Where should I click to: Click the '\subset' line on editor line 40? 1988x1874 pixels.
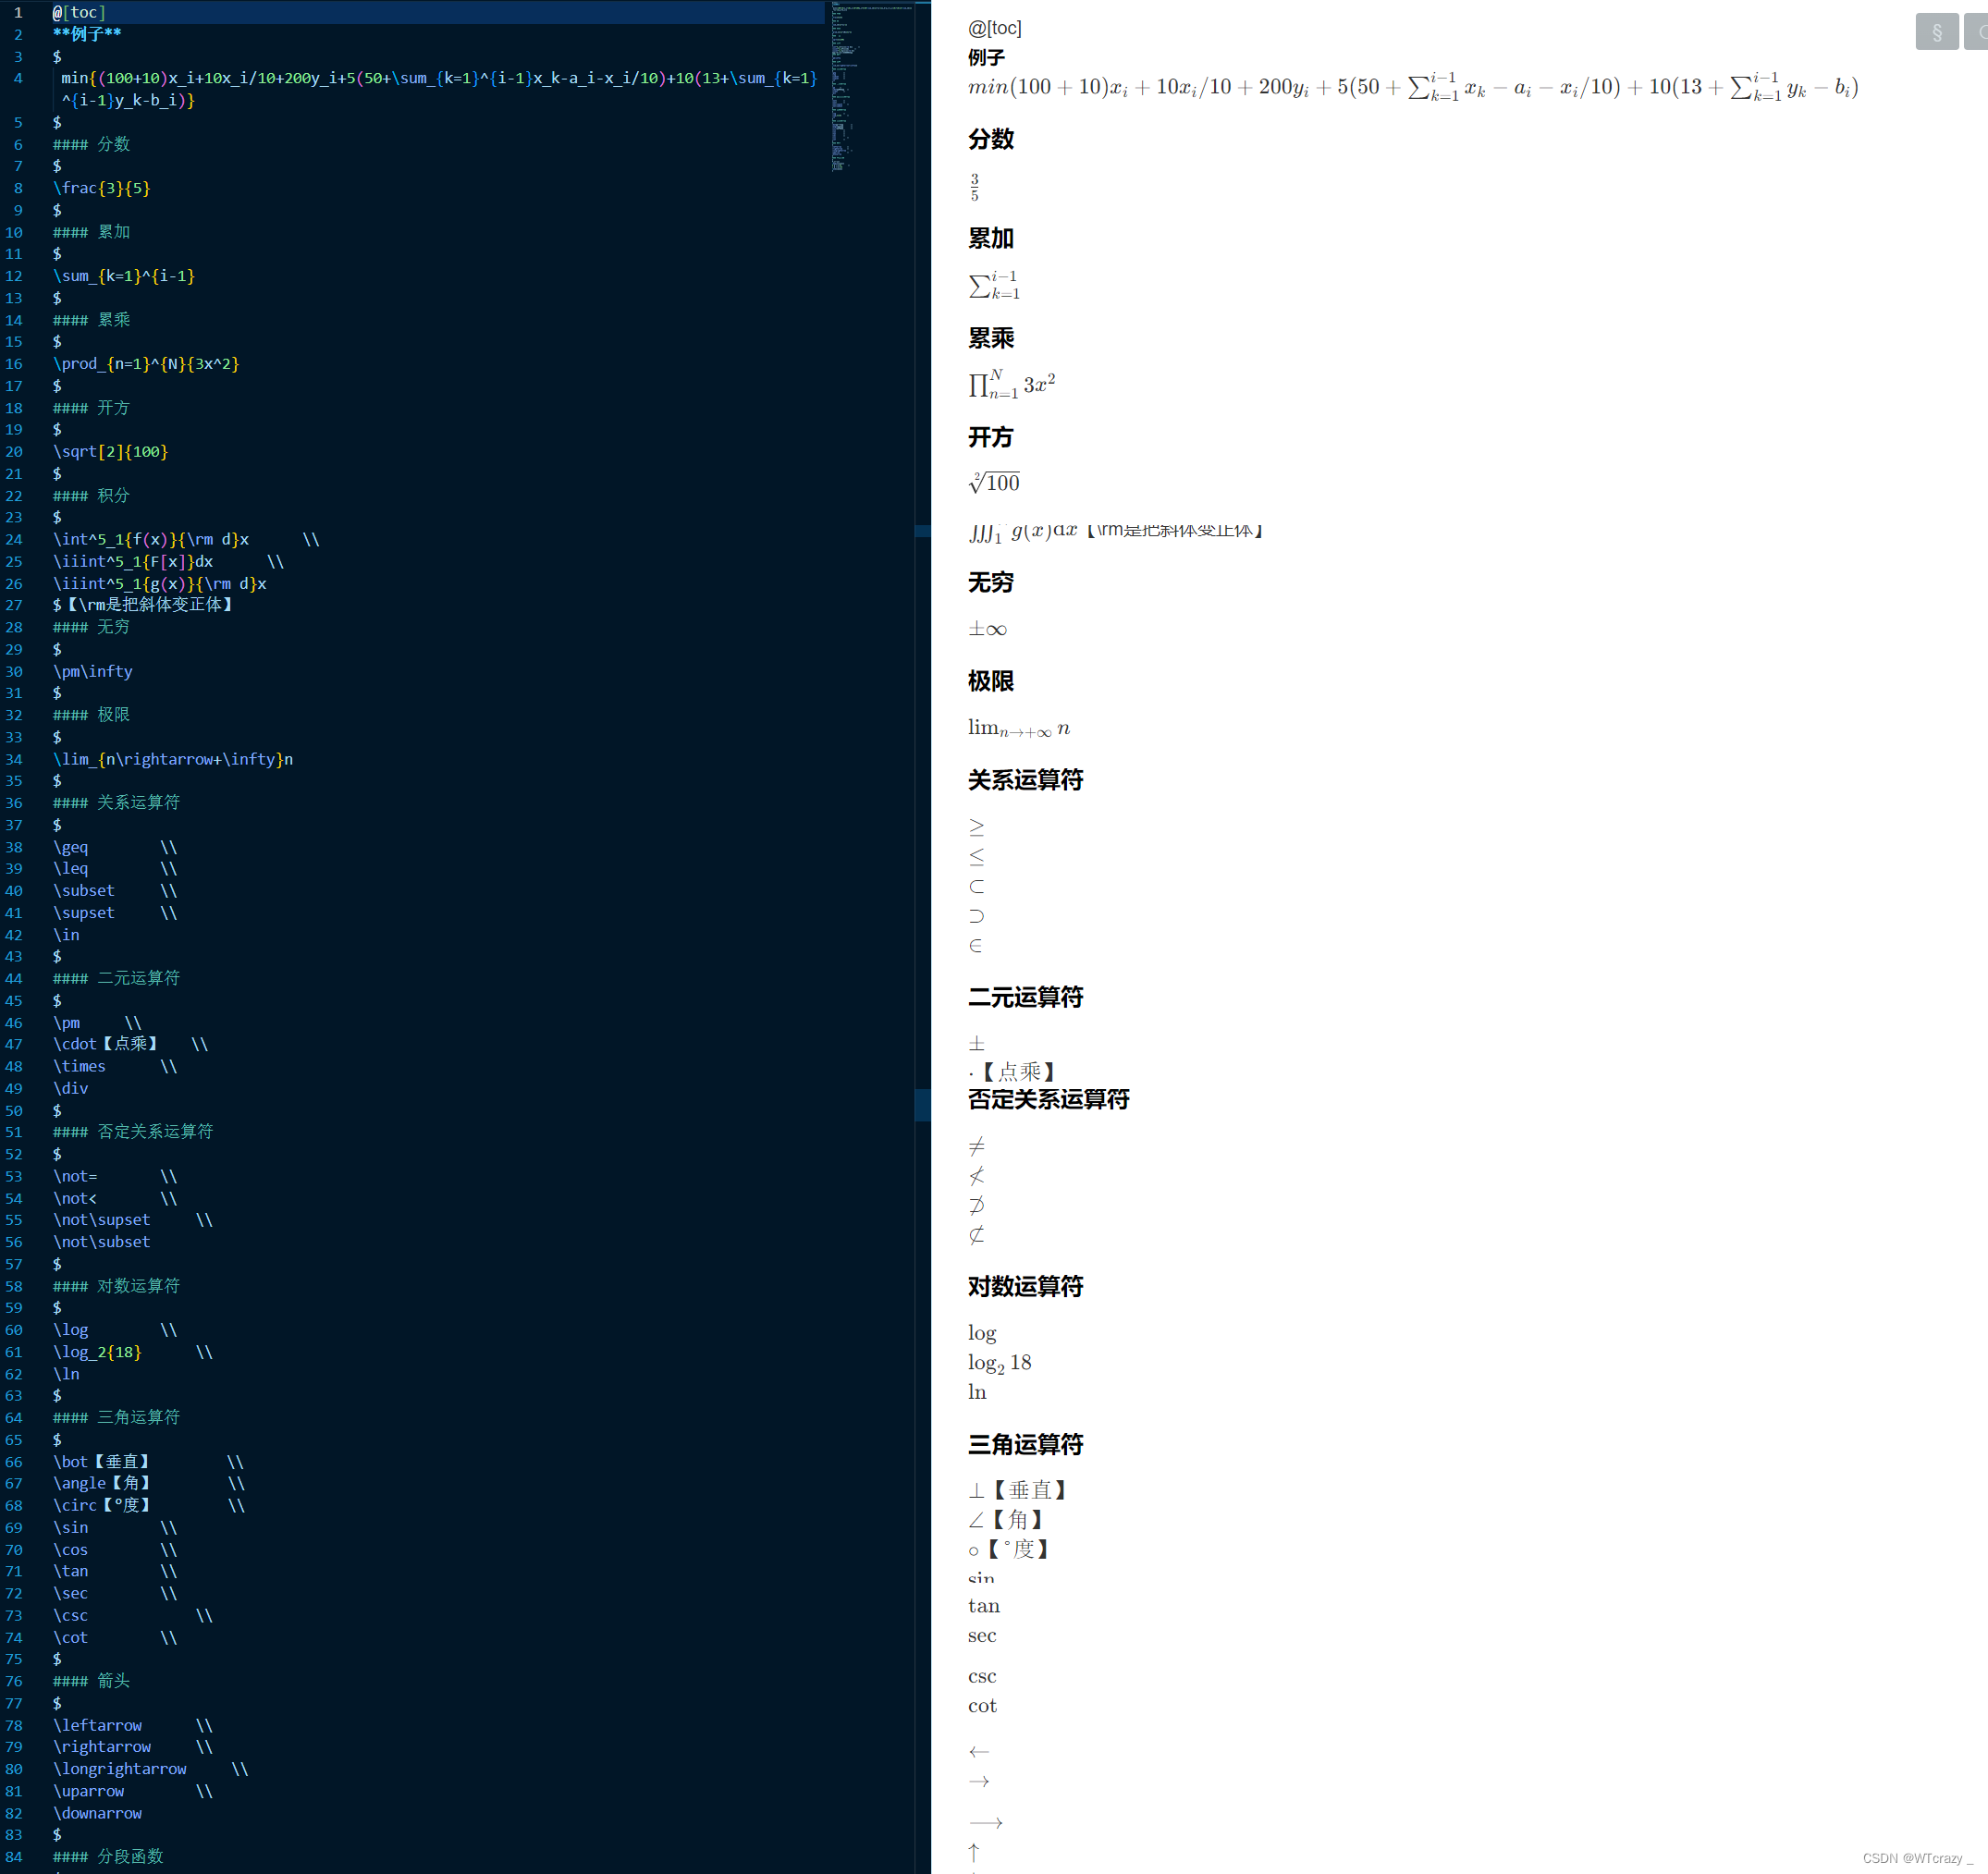[x=84, y=891]
